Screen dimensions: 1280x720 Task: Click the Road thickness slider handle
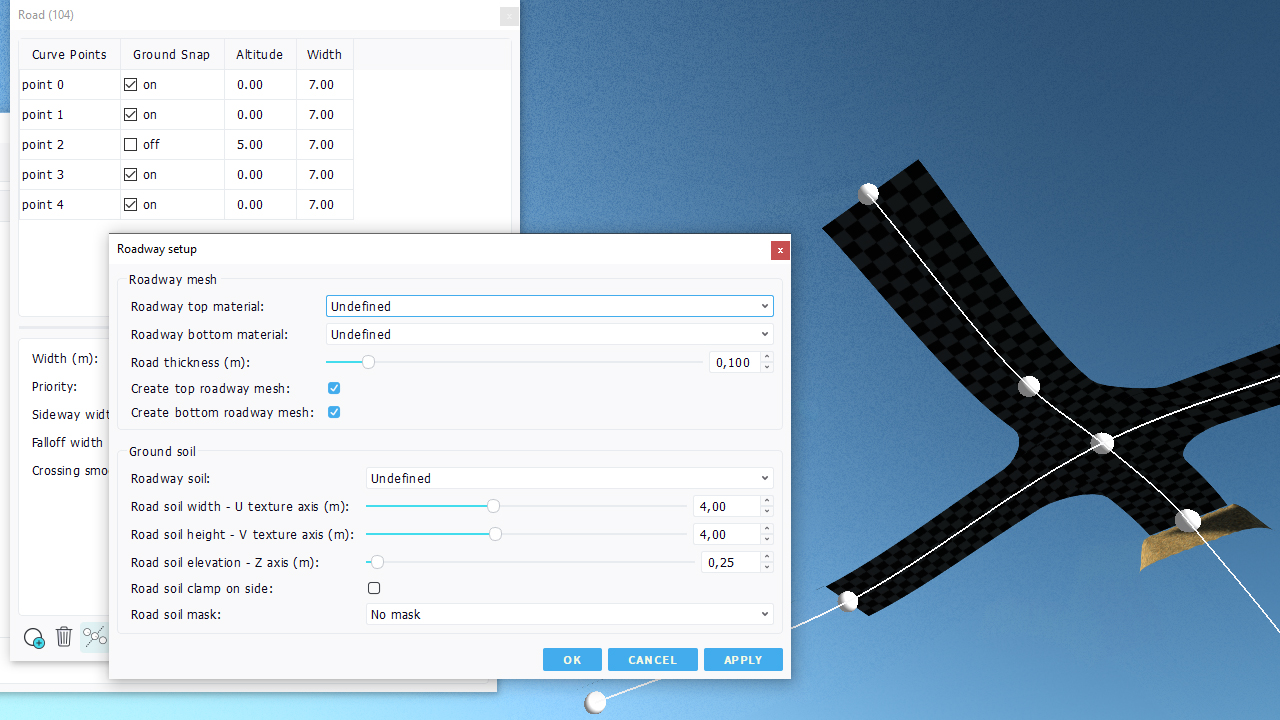pos(368,362)
